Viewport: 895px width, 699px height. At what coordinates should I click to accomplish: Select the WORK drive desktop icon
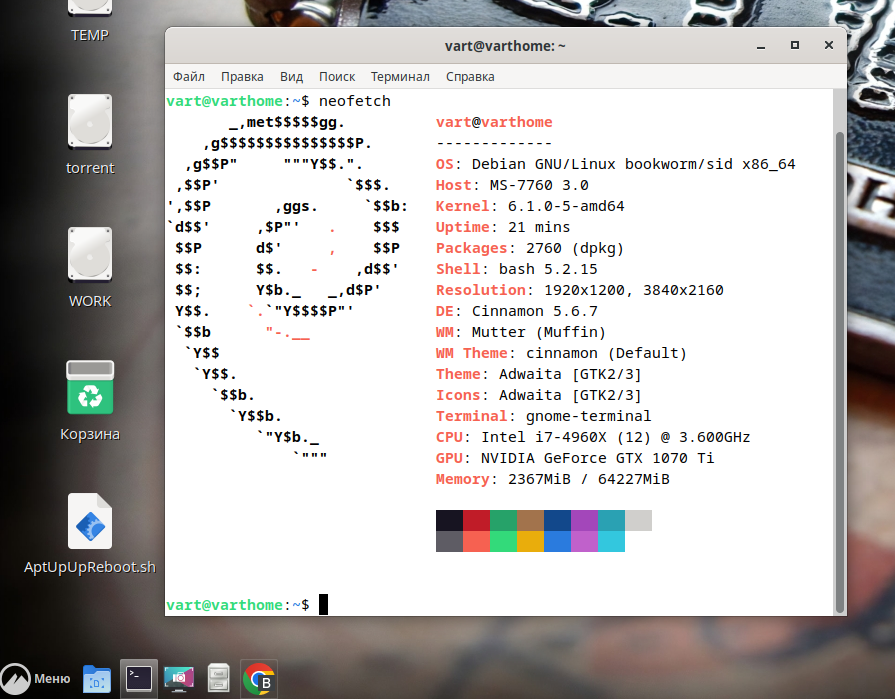coord(90,268)
